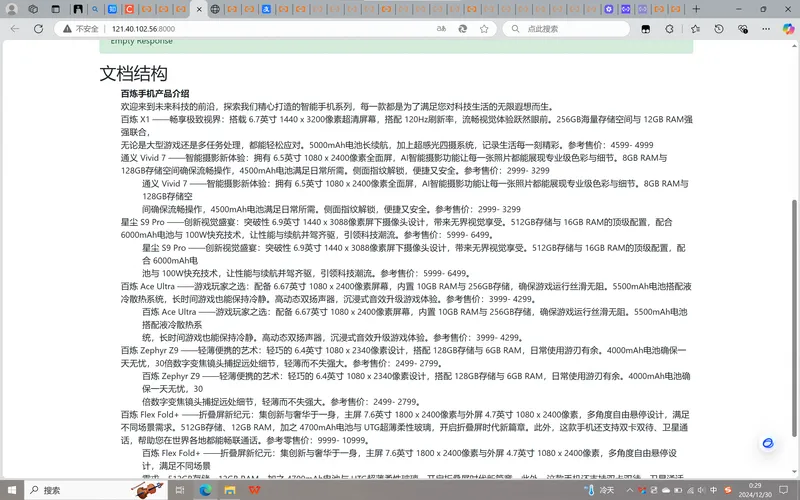Open the Sogou input tray icon
This screenshot has width=800, height=500.
728,490
